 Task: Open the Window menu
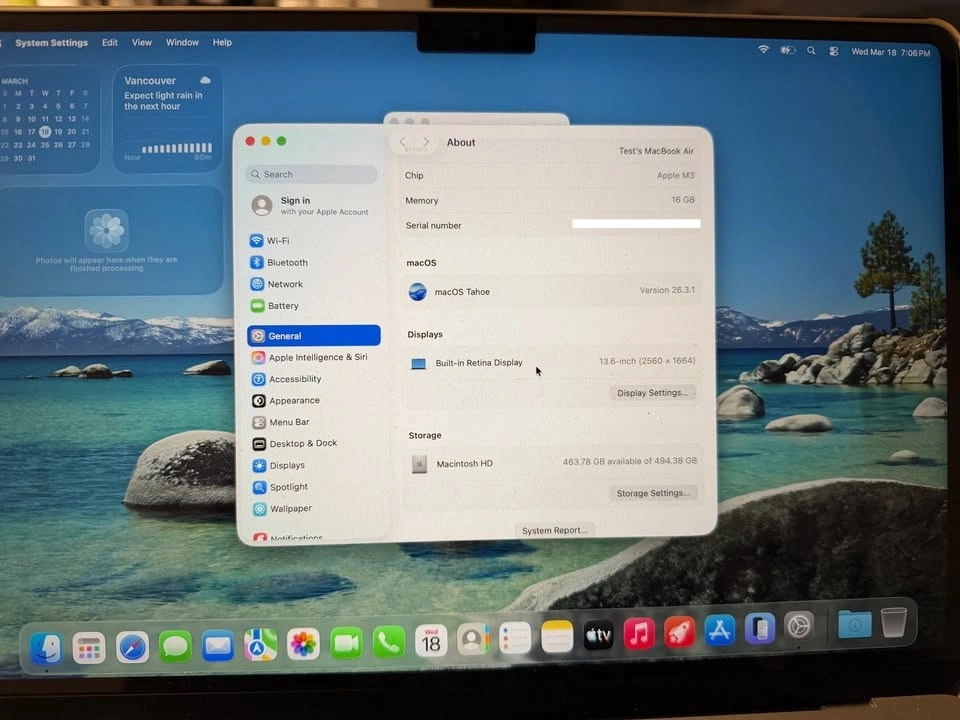[182, 43]
